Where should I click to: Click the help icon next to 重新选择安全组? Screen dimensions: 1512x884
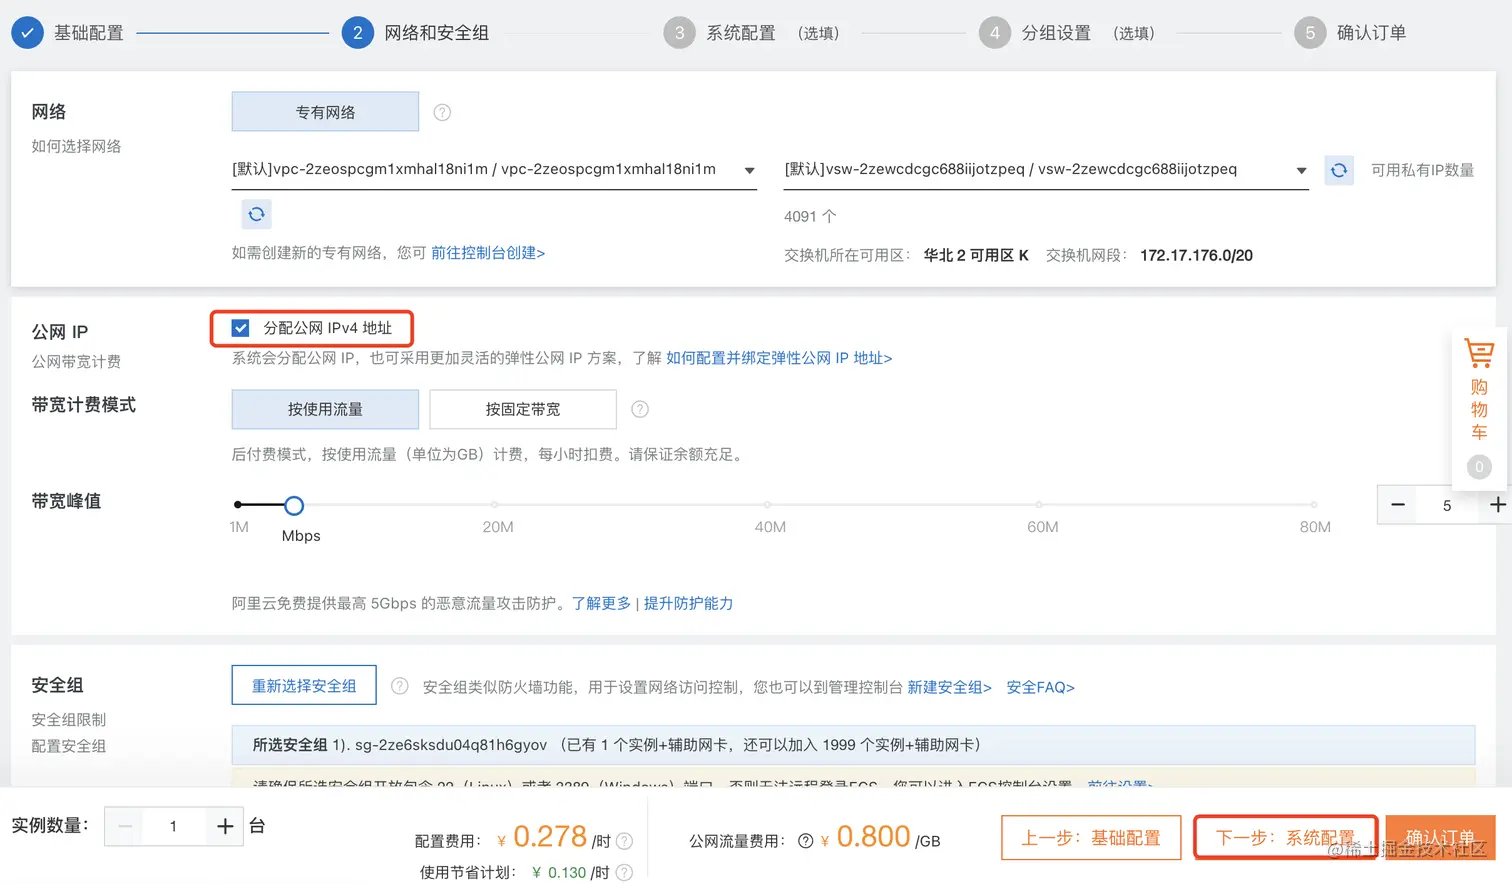pos(399,686)
